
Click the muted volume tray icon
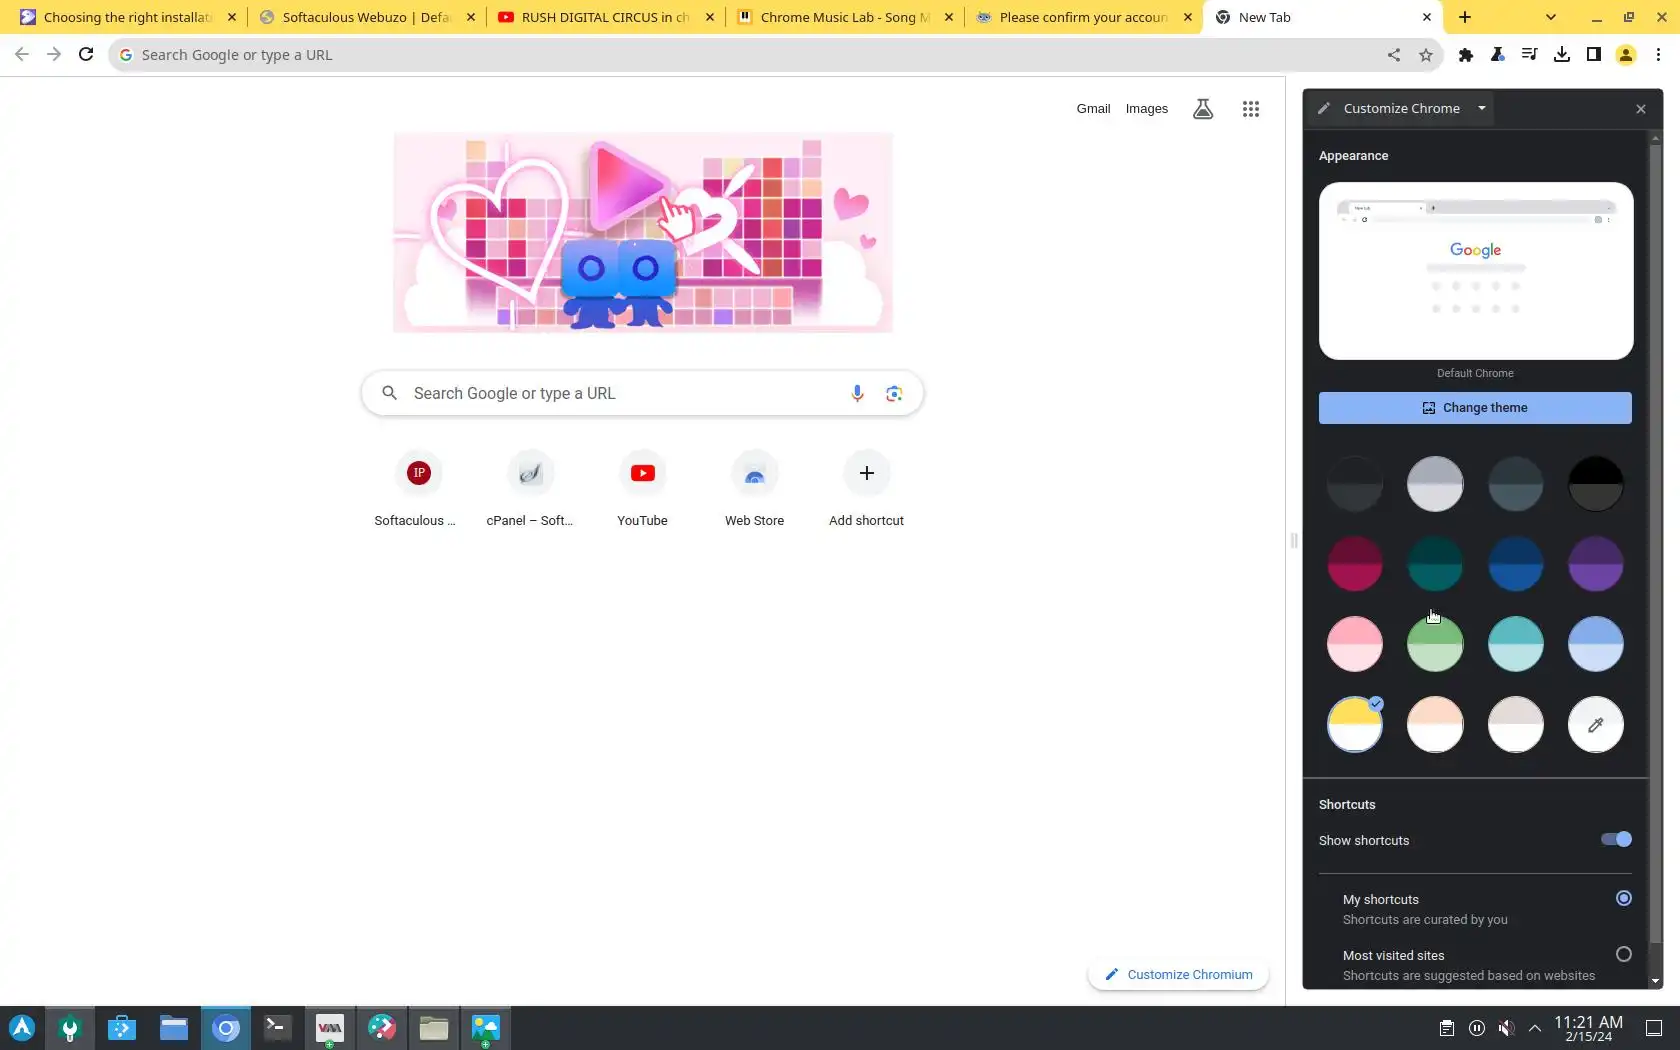pyautogui.click(x=1506, y=1028)
